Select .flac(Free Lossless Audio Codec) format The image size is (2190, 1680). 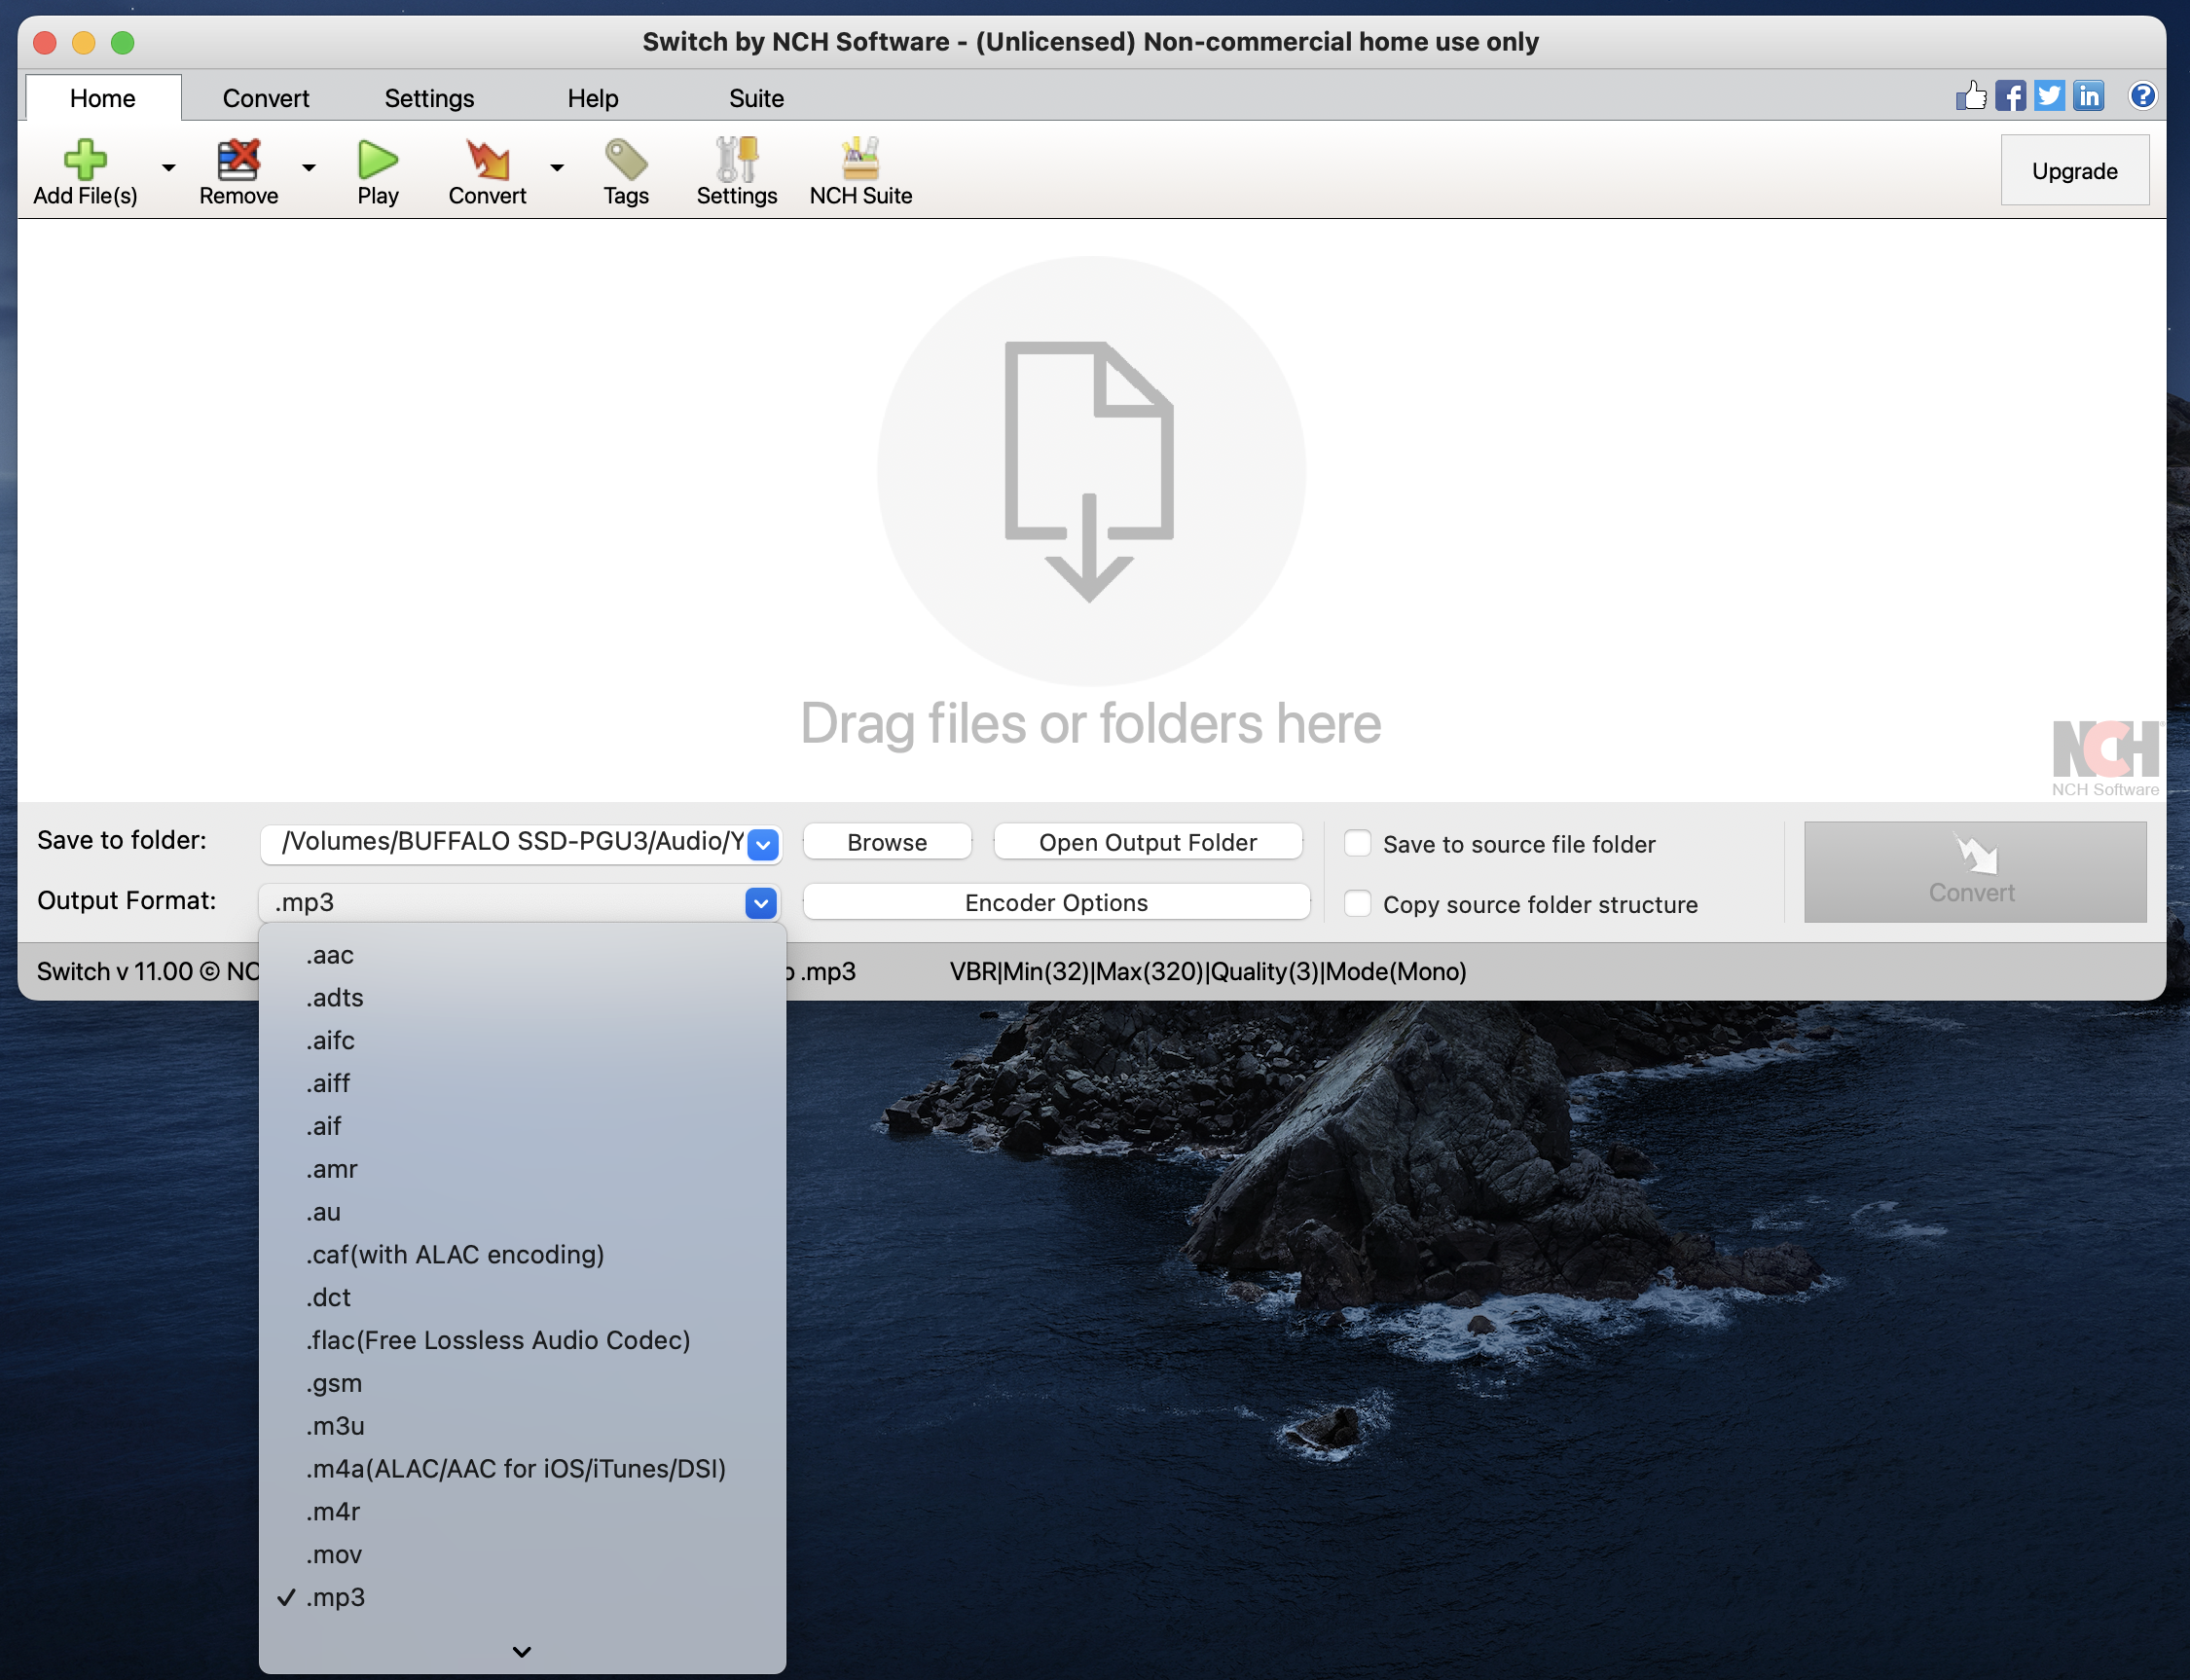(x=498, y=1340)
